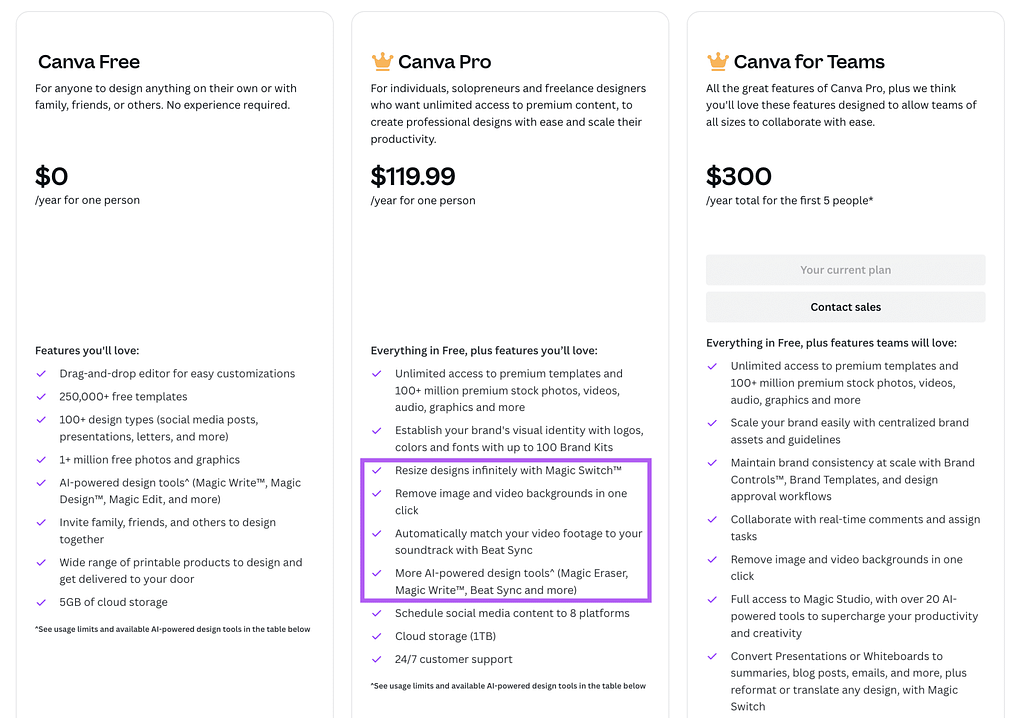Click checkmark beside Schedule social media content

click(x=376, y=613)
